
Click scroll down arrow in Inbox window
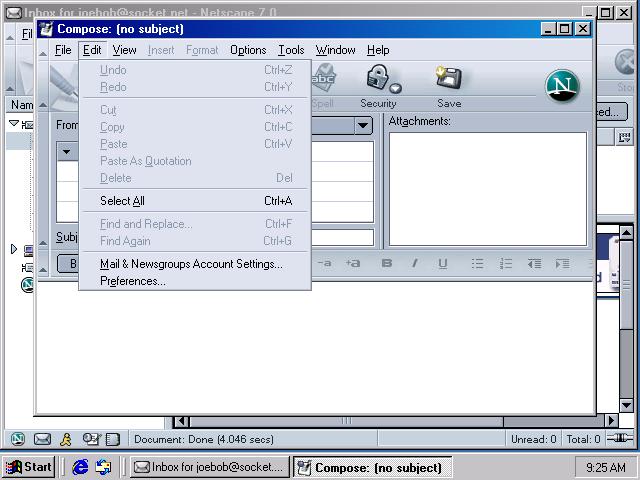pyautogui.click(x=627, y=405)
